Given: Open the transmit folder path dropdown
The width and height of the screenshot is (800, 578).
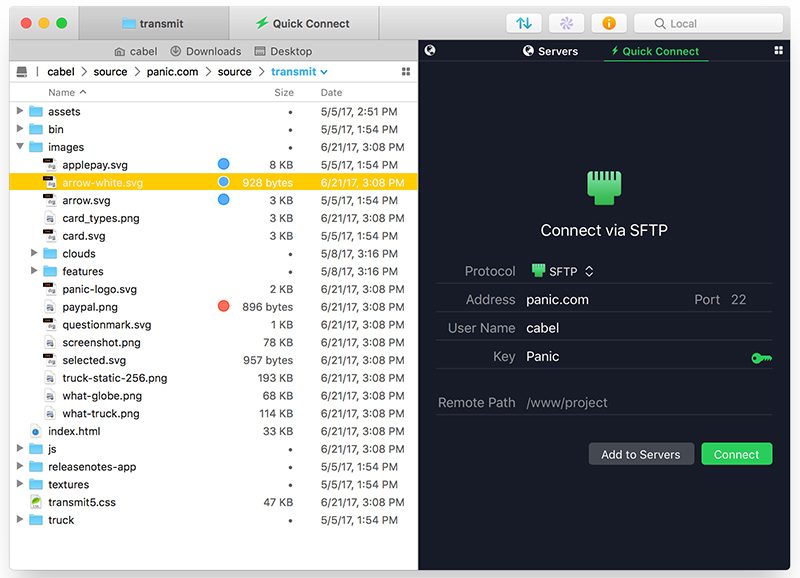Looking at the screenshot, I should click(x=299, y=72).
